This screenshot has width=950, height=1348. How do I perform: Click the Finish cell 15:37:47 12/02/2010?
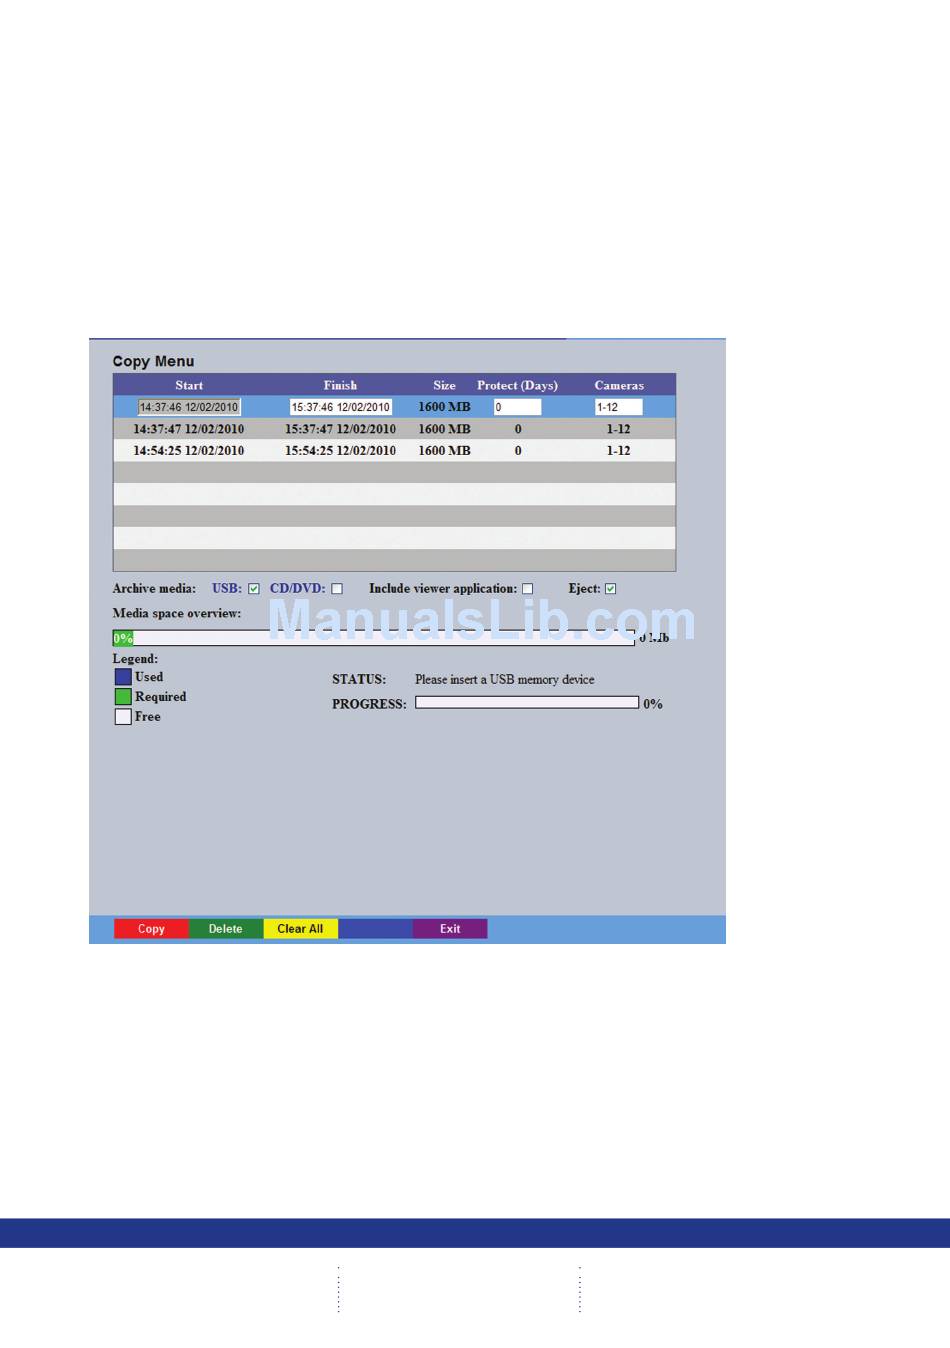point(340,429)
